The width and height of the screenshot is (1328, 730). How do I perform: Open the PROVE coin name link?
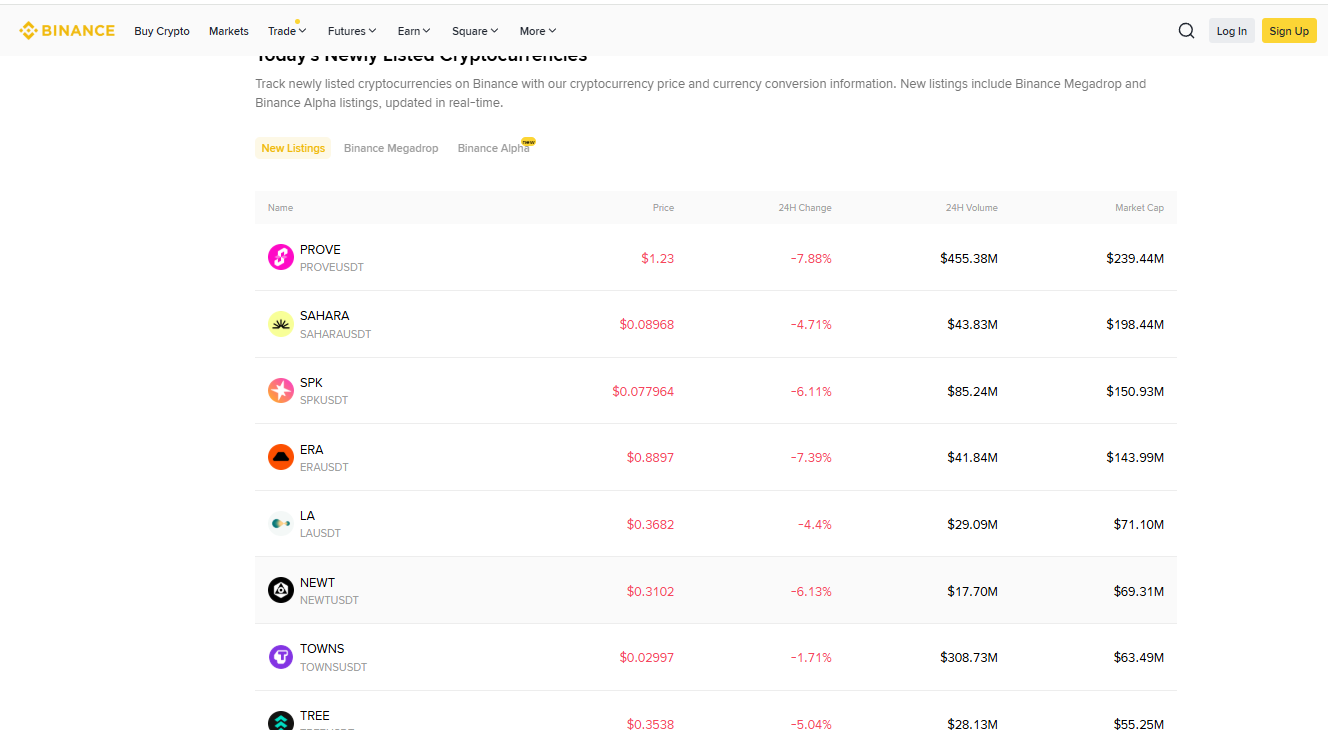coord(320,250)
